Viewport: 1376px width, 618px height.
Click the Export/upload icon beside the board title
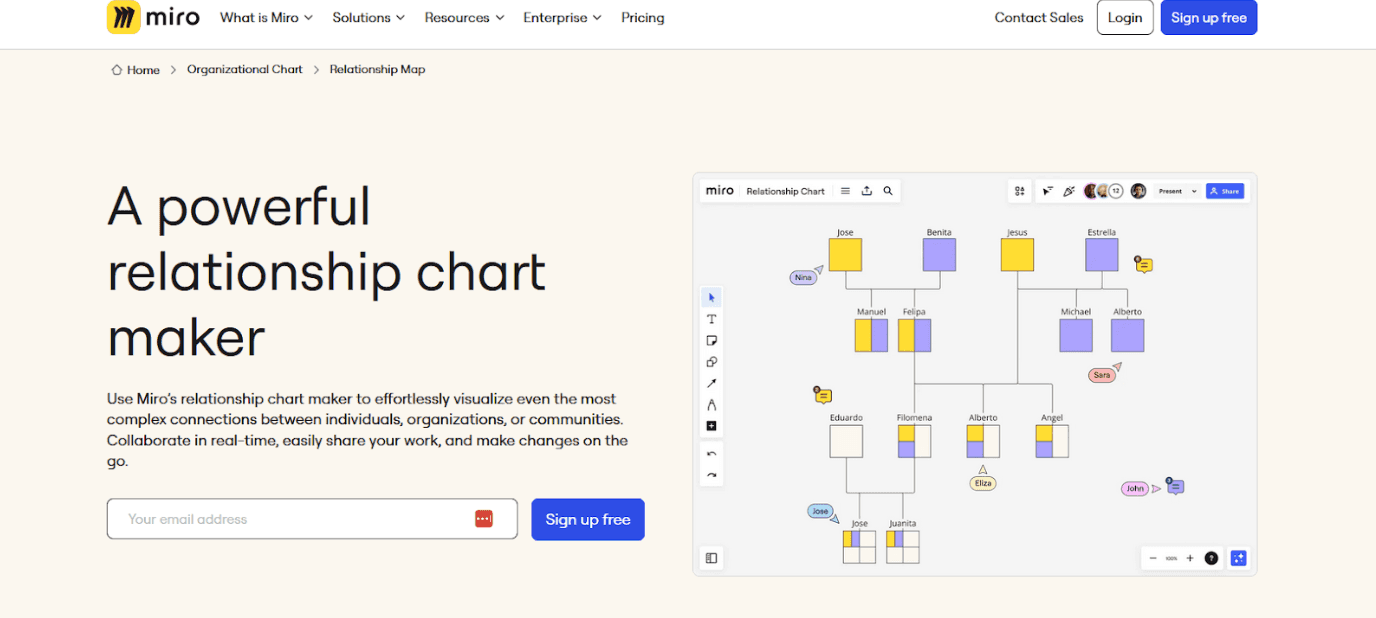pyautogui.click(x=865, y=190)
